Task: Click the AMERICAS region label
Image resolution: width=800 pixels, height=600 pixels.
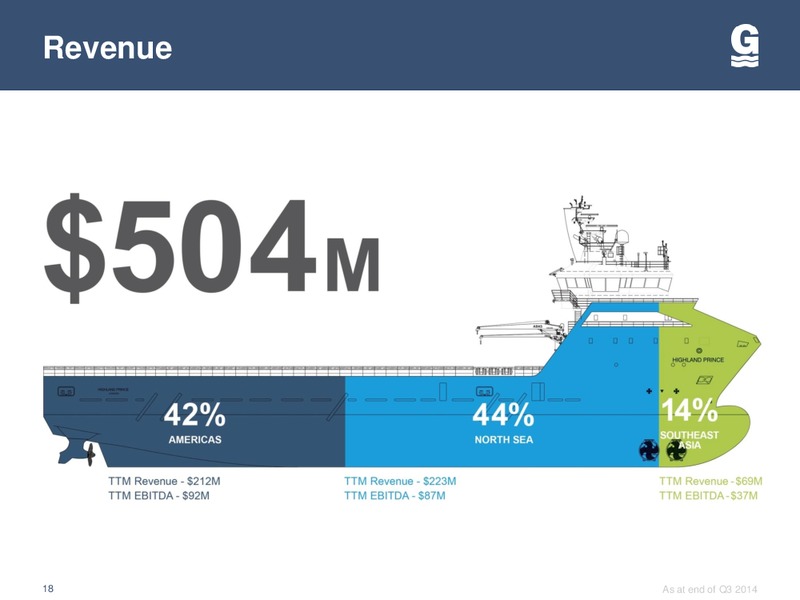Action: (x=195, y=440)
